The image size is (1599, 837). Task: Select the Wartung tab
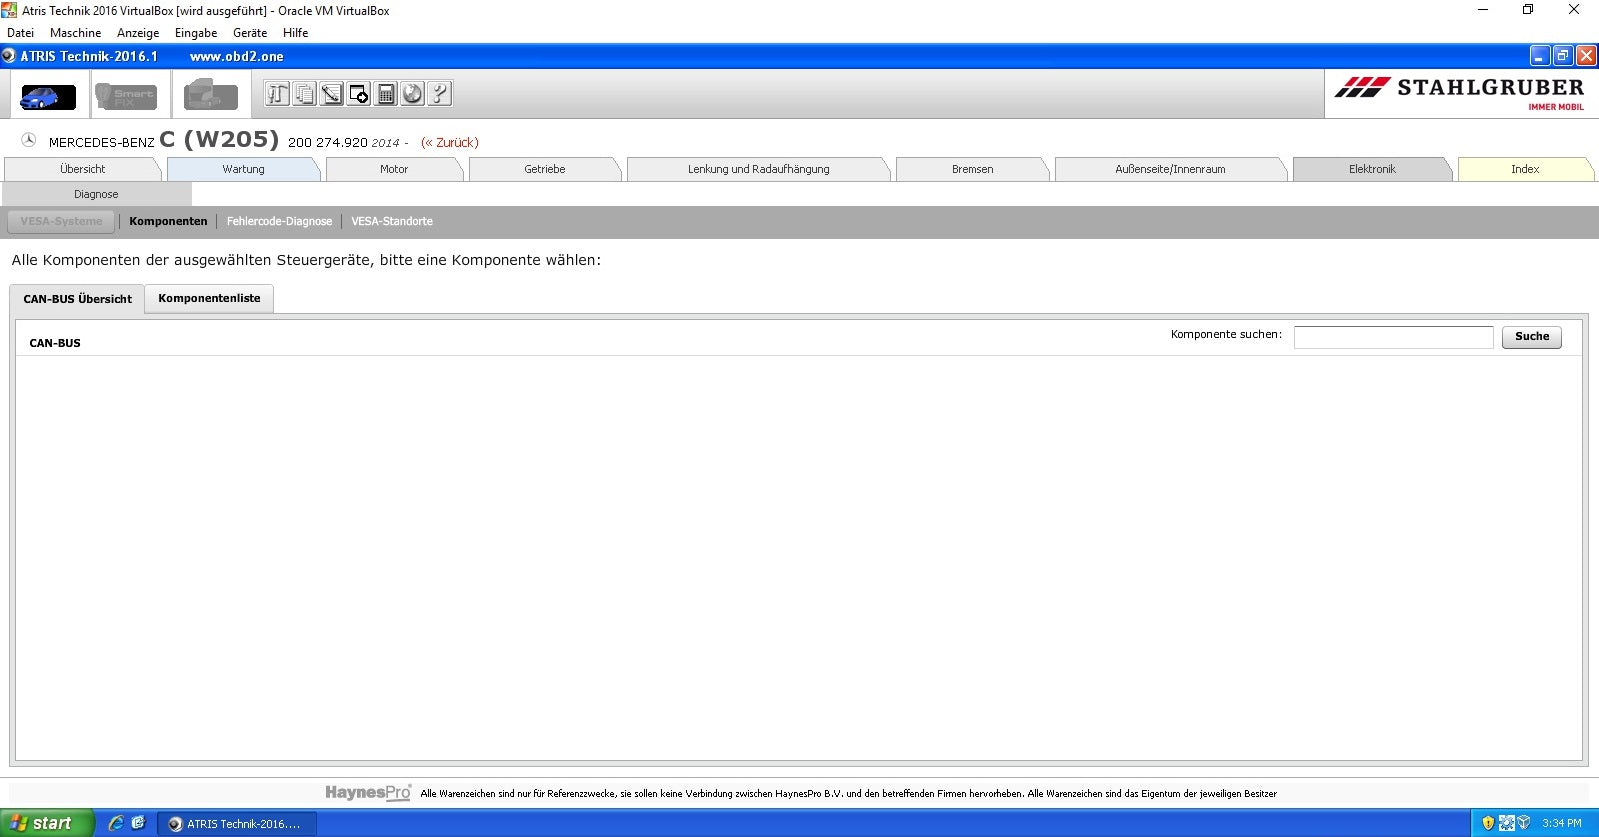click(243, 169)
